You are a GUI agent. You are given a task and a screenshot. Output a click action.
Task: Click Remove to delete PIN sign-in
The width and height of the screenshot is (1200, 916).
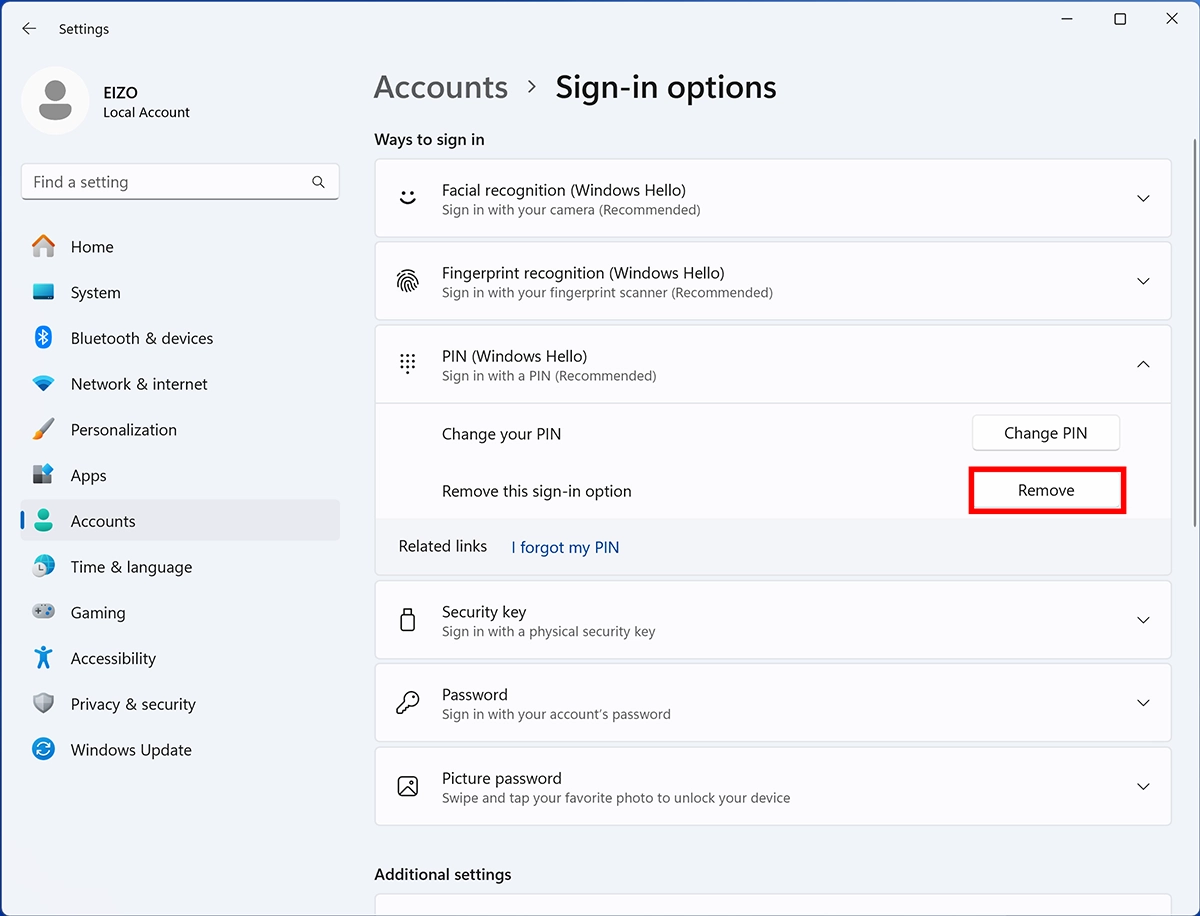tap(1046, 490)
